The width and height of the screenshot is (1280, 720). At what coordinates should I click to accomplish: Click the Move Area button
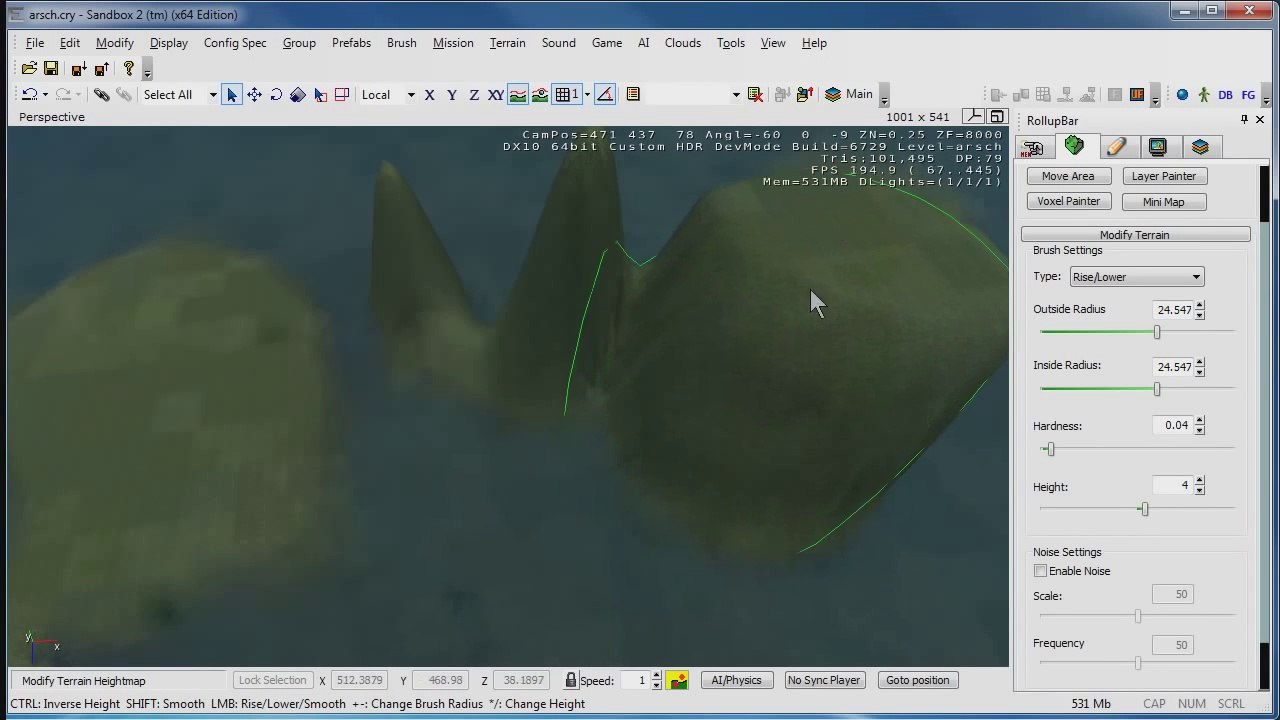coord(1068,176)
